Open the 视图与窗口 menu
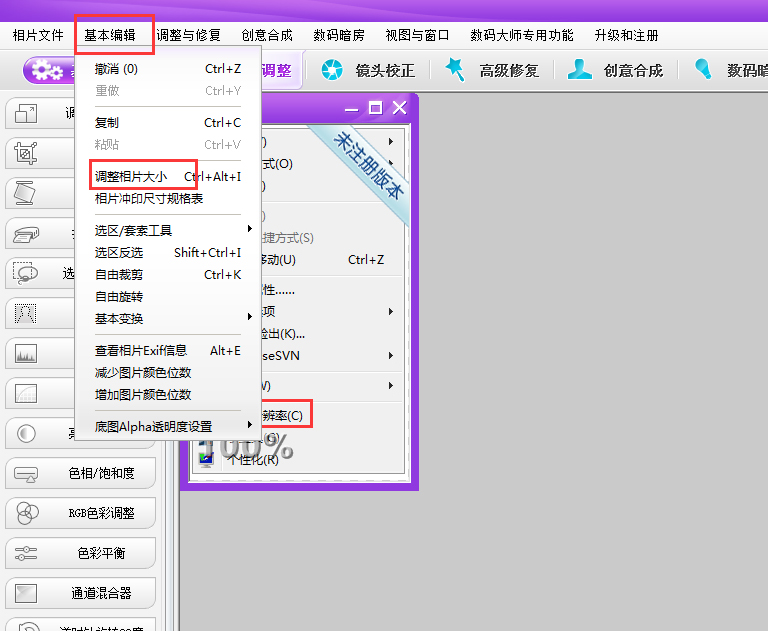Image resolution: width=768 pixels, height=631 pixels. [417, 35]
